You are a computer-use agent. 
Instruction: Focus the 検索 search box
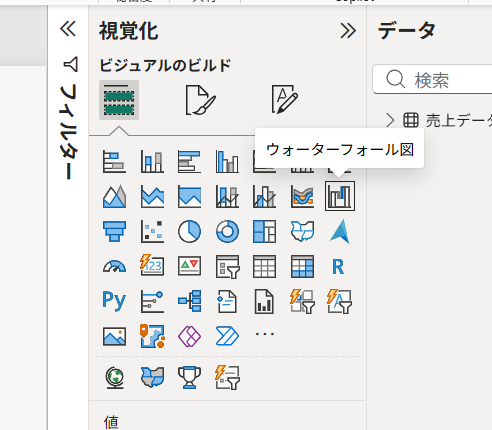[x=433, y=79]
